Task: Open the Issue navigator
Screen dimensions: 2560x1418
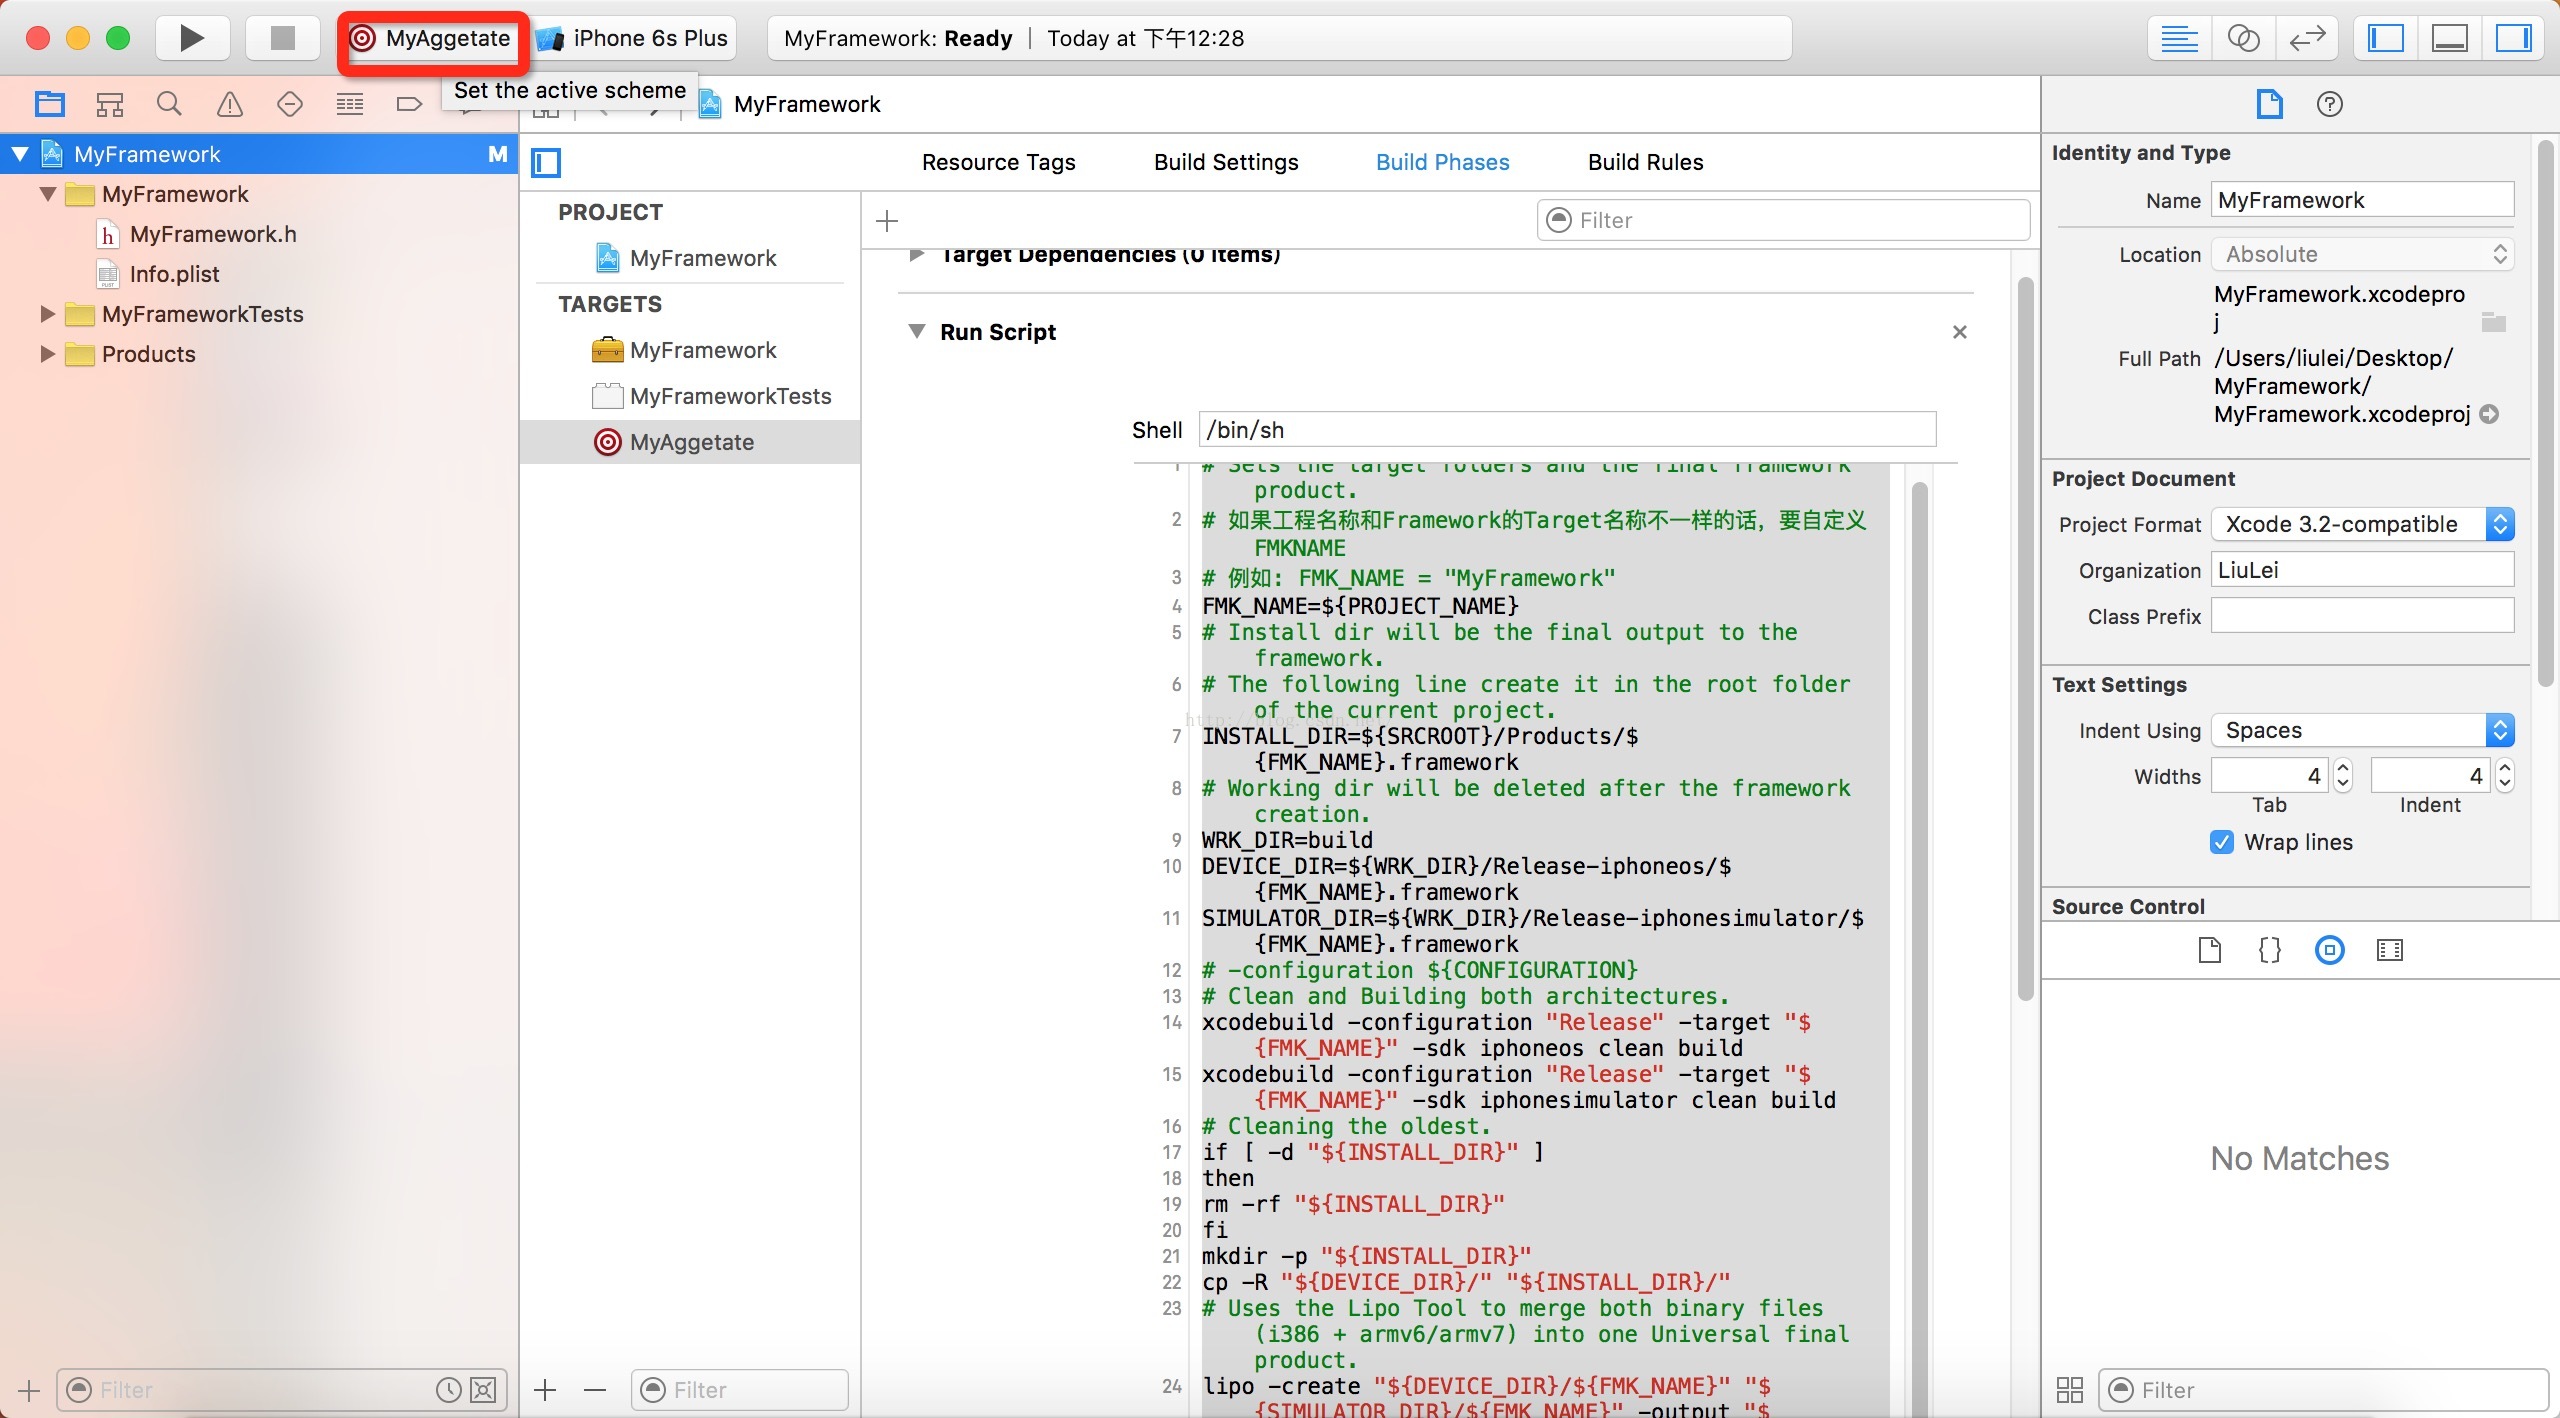Action: [x=230, y=104]
